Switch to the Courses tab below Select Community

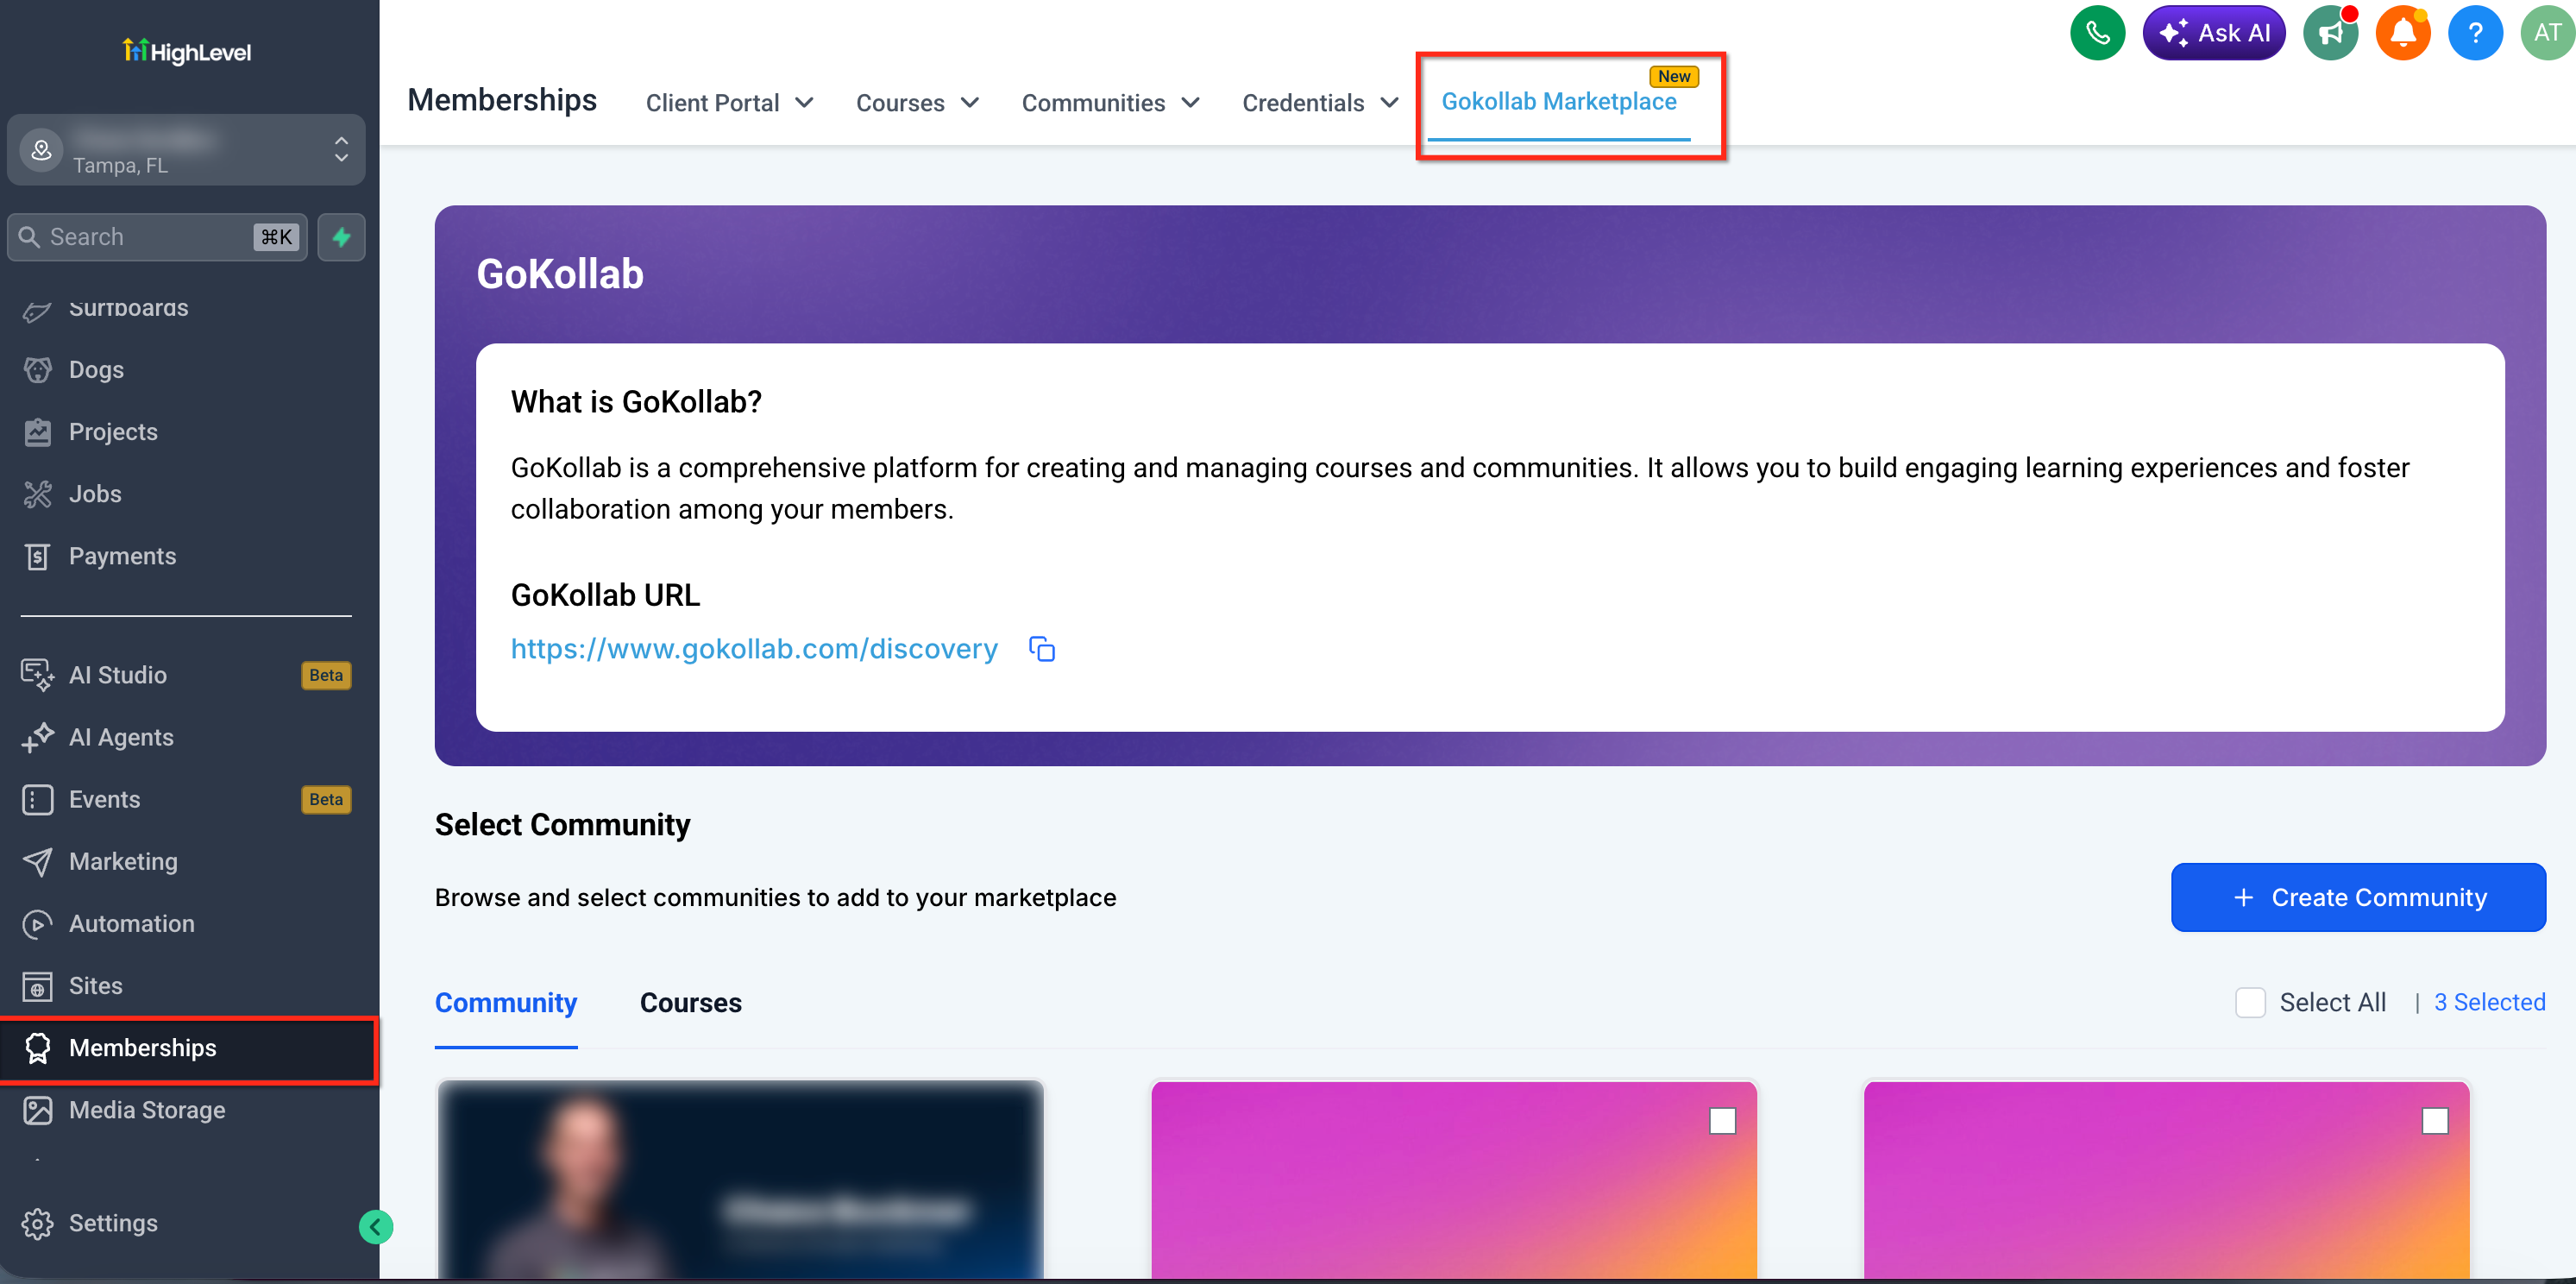pos(691,1002)
